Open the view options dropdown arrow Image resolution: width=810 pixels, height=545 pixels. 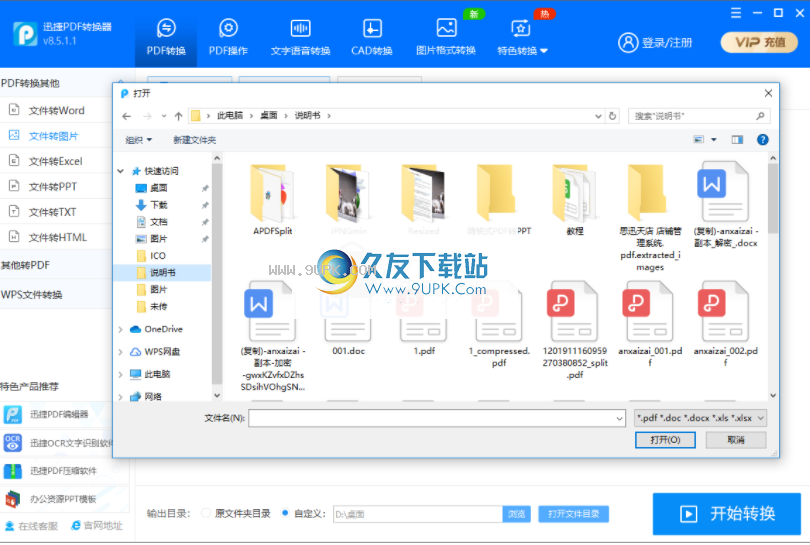[x=714, y=139]
